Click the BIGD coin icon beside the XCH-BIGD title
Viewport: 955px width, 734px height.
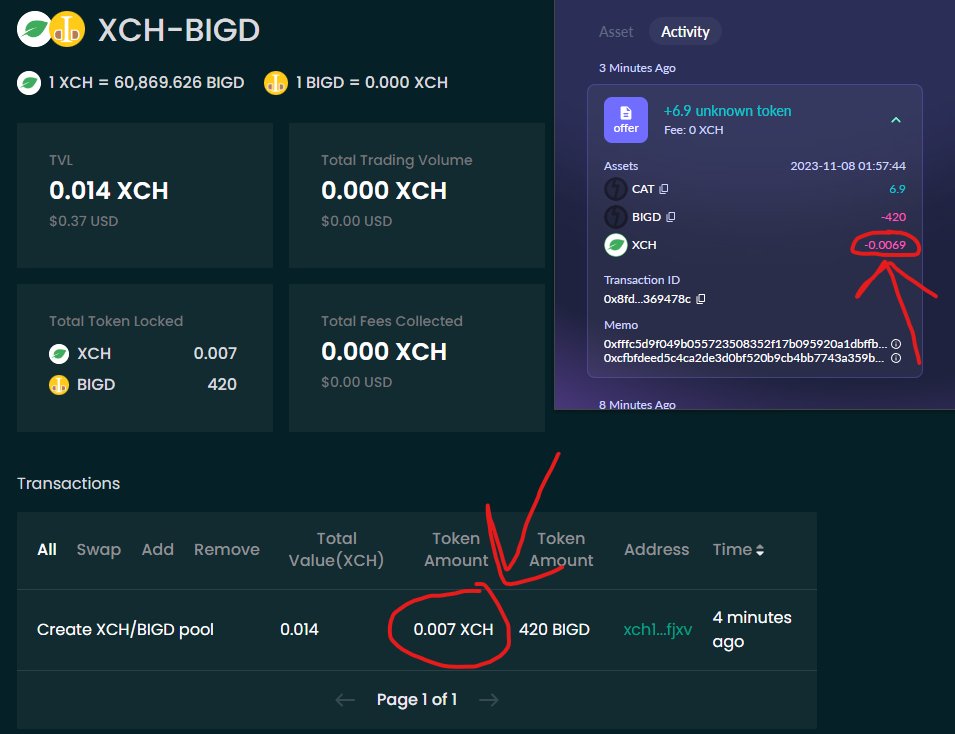pyautogui.click(x=67, y=29)
